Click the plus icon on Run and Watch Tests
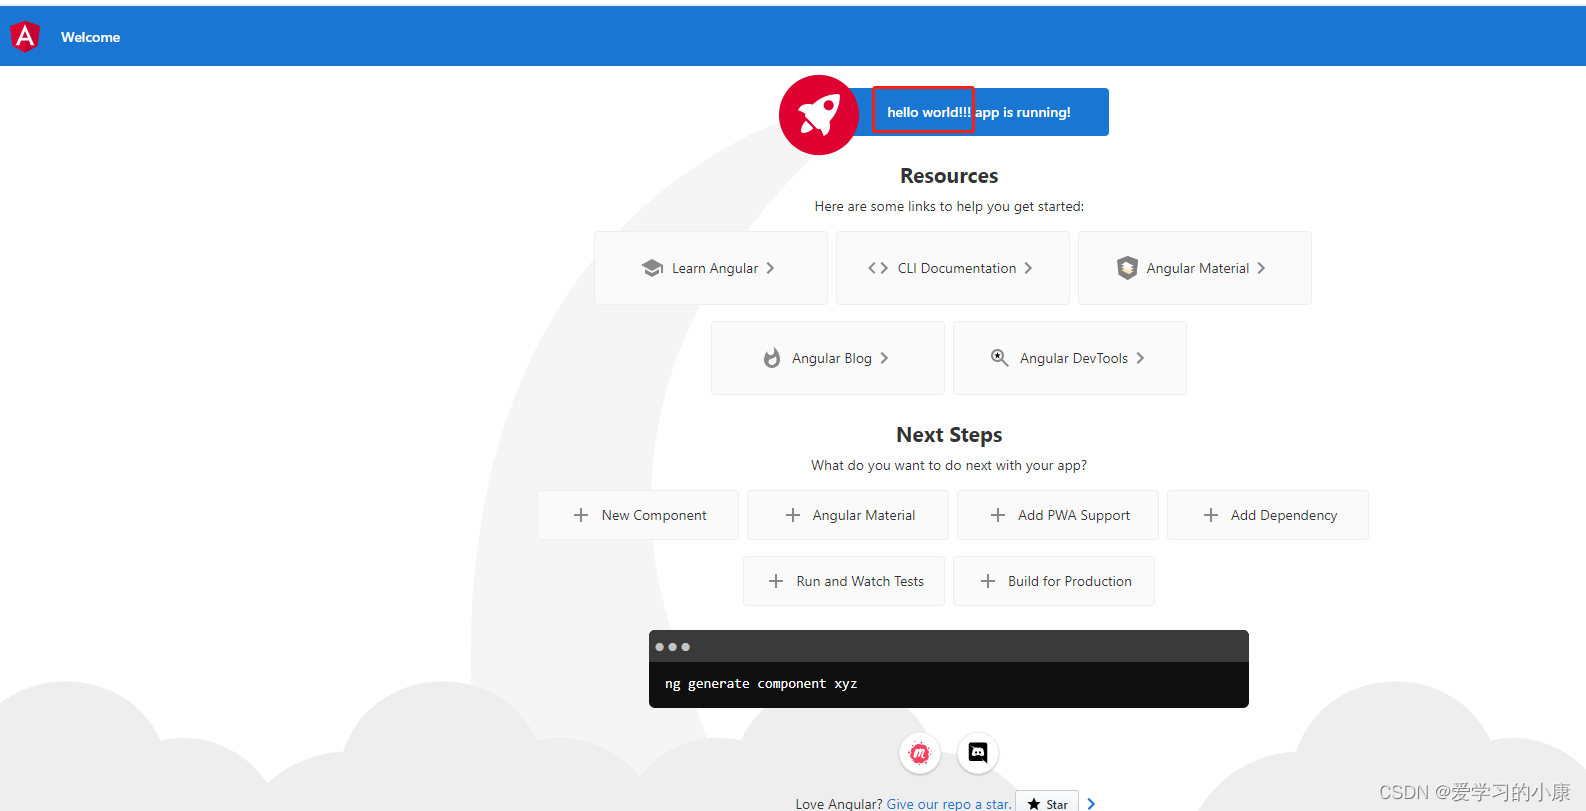1586x811 pixels. [x=776, y=581]
